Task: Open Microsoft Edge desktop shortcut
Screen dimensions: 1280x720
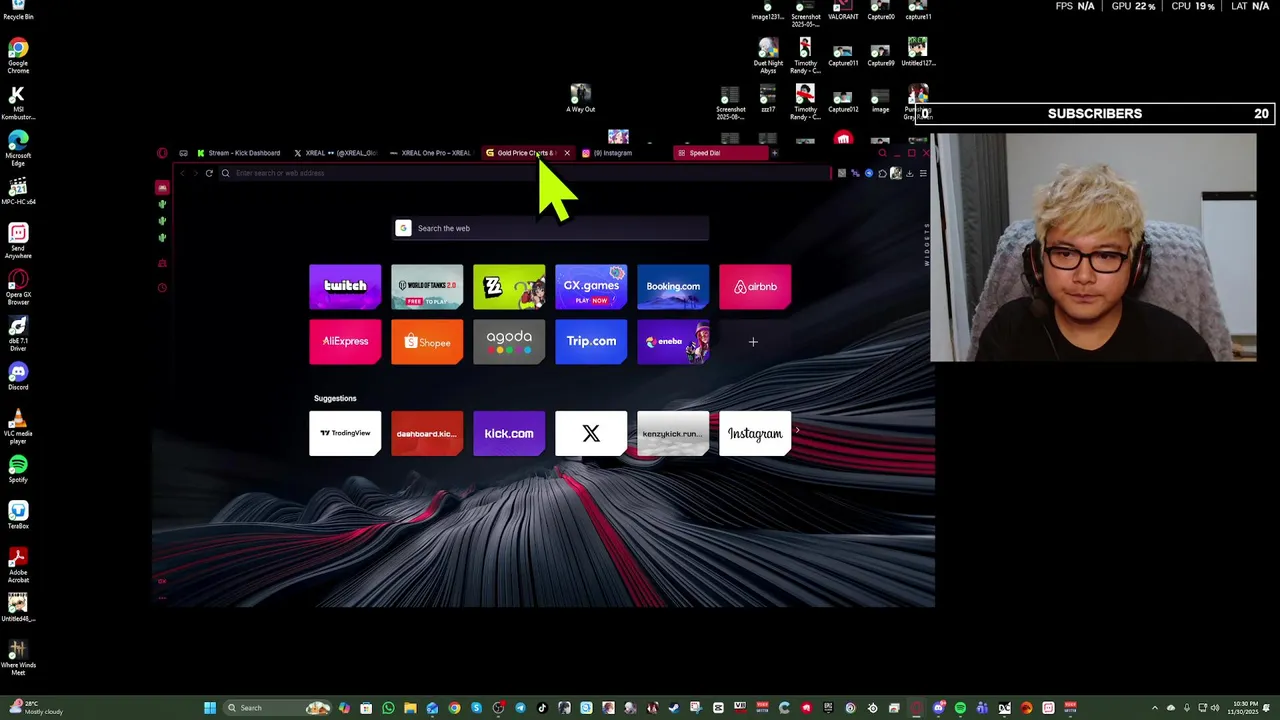Action: pos(18,148)
